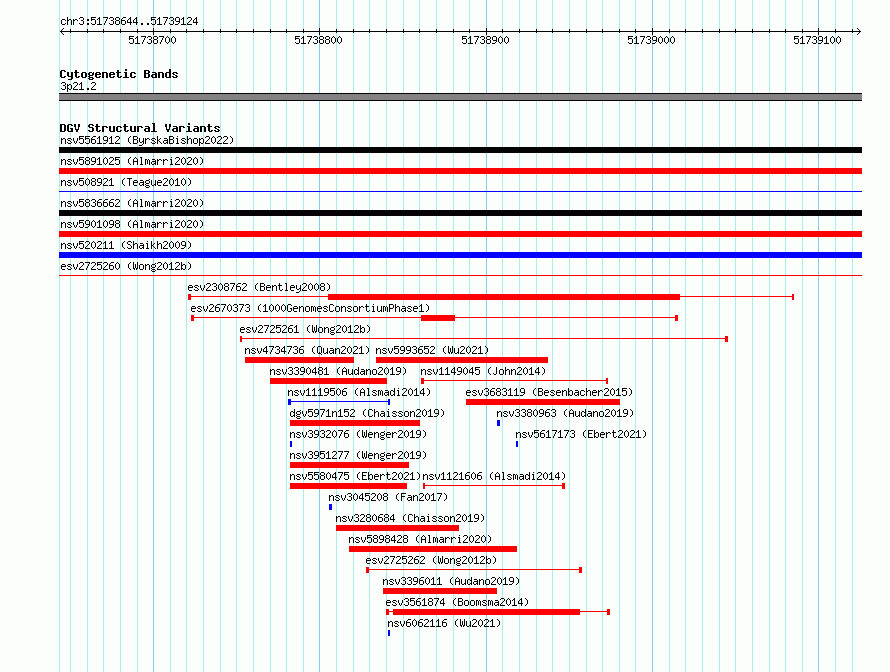The width and height of the screenshot is (890, 672).
Task: Click the thick red bar of esv2308762
Action: 504,297
